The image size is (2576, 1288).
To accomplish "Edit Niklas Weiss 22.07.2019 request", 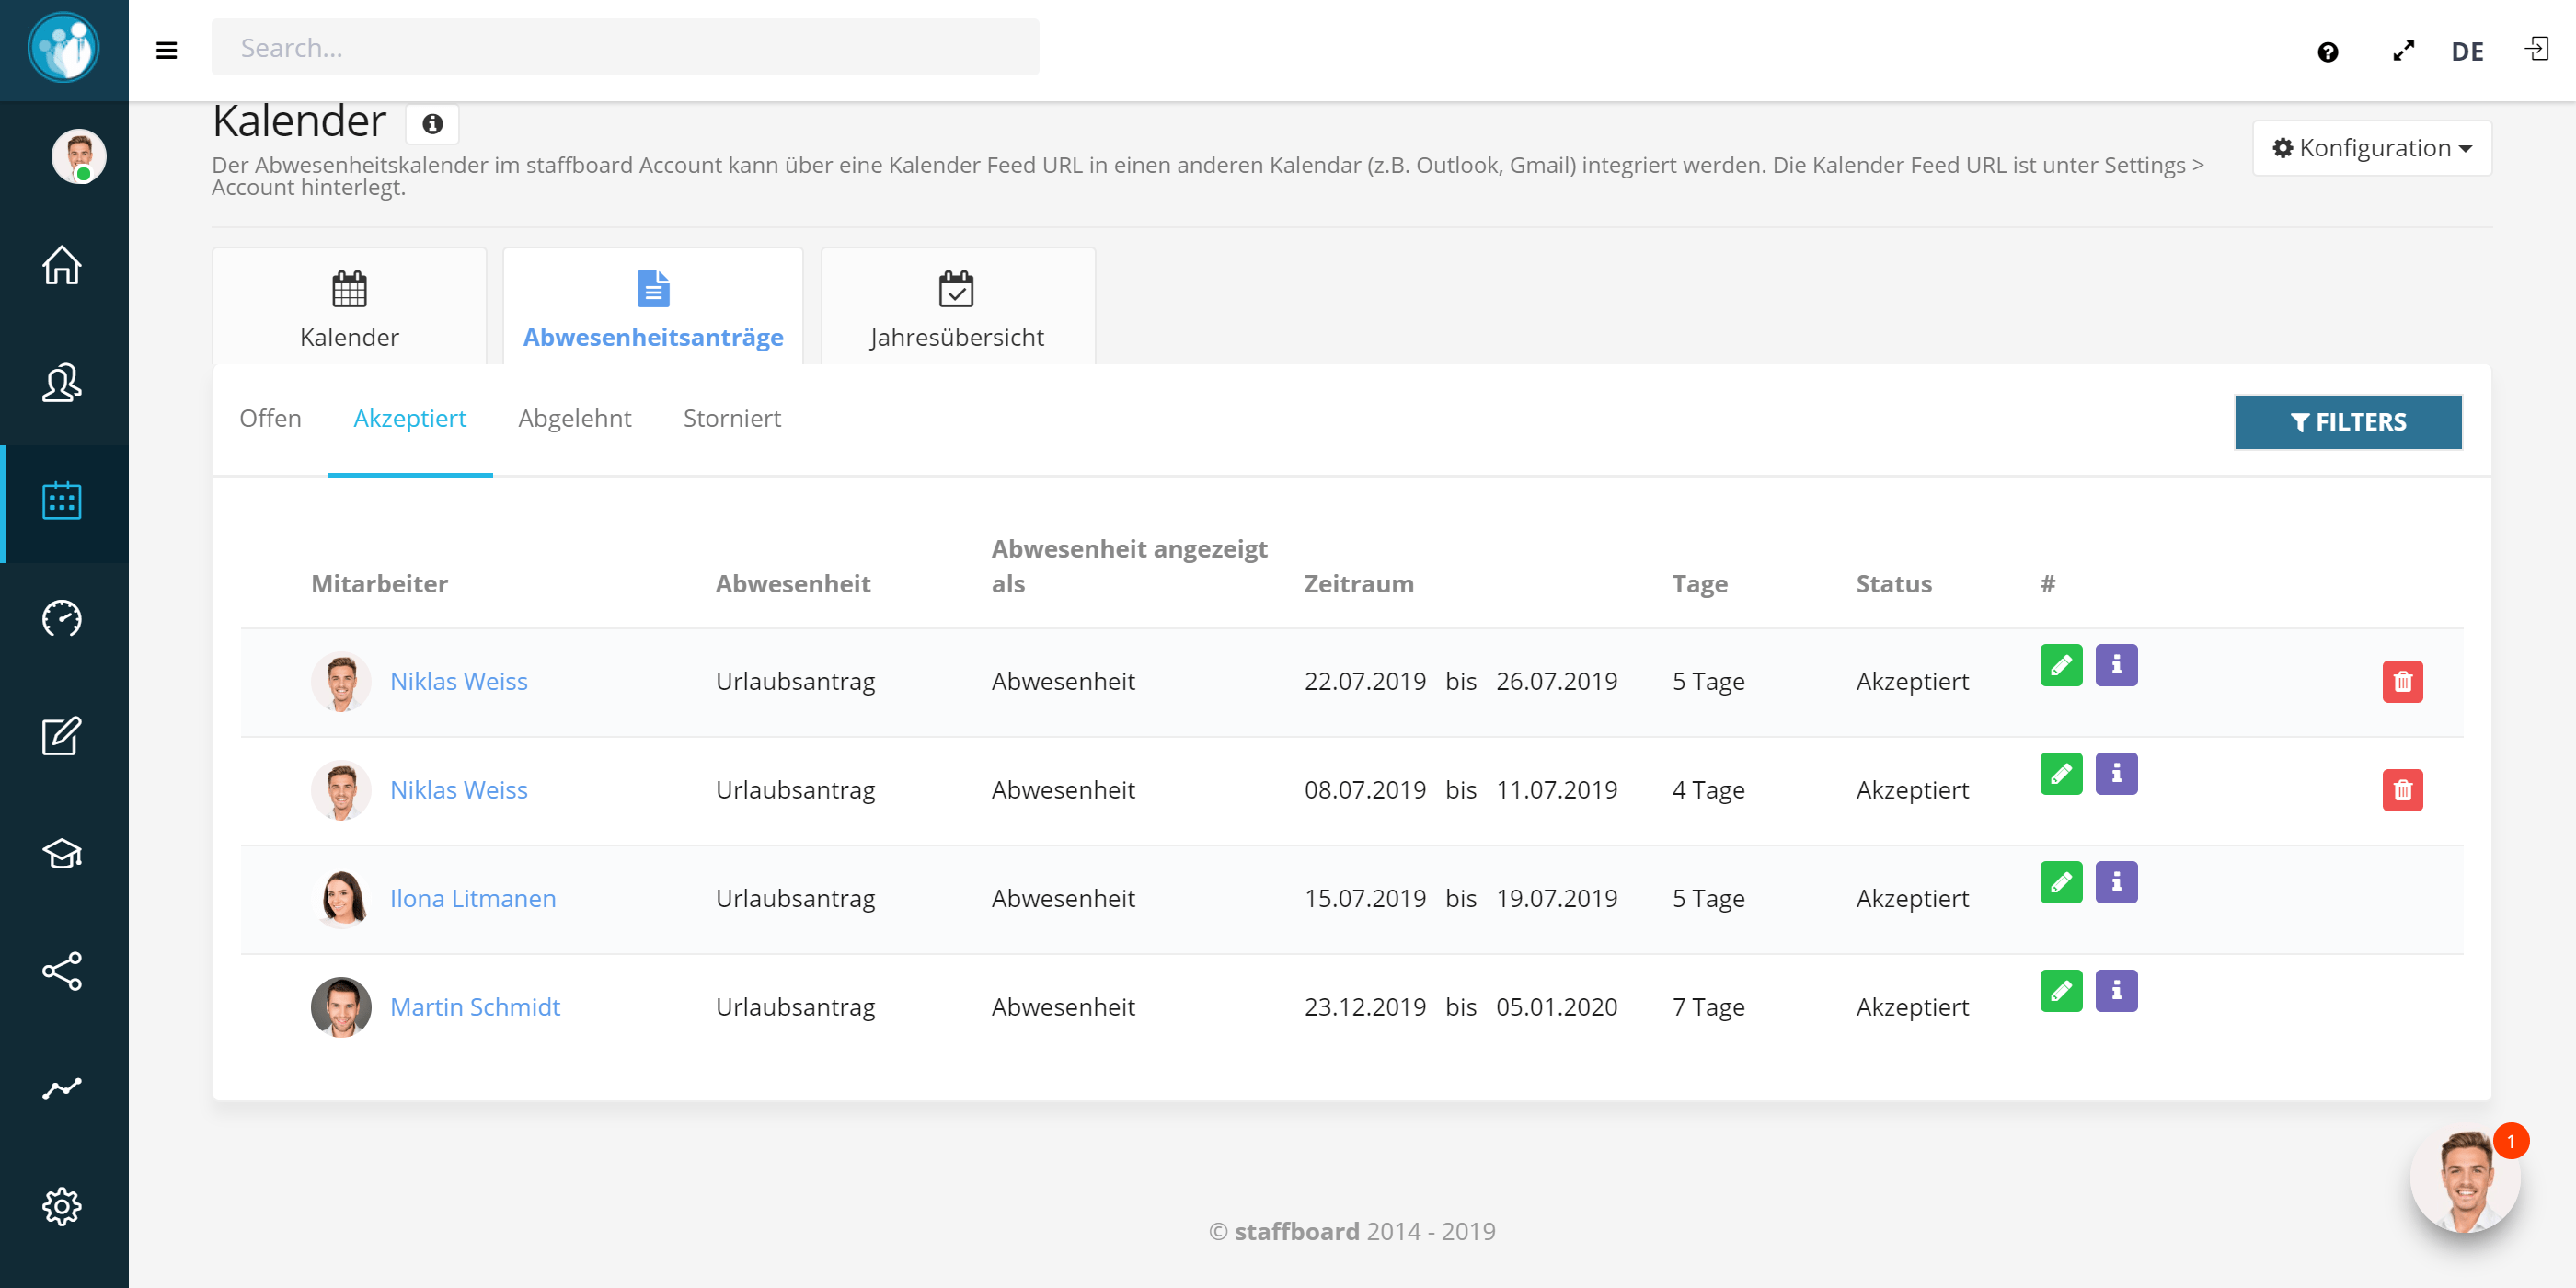I will 2061,665.
